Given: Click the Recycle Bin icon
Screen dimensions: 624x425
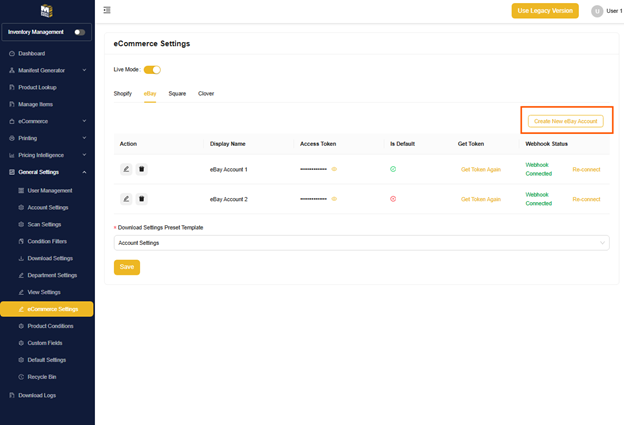Looking at the screenshot, I should tap(21, 377).
